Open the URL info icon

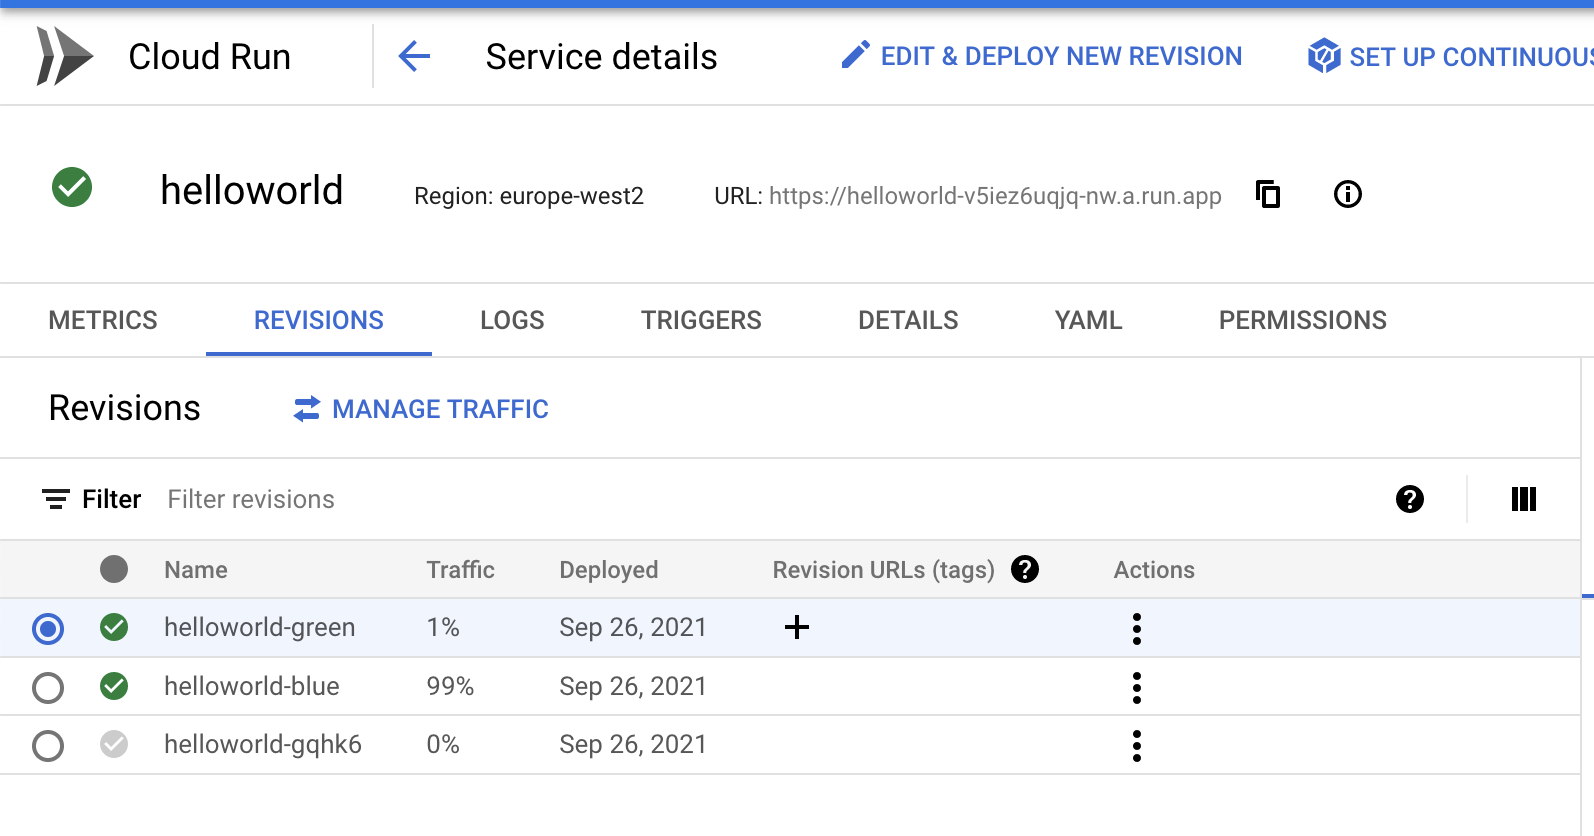pos(1348,194)
